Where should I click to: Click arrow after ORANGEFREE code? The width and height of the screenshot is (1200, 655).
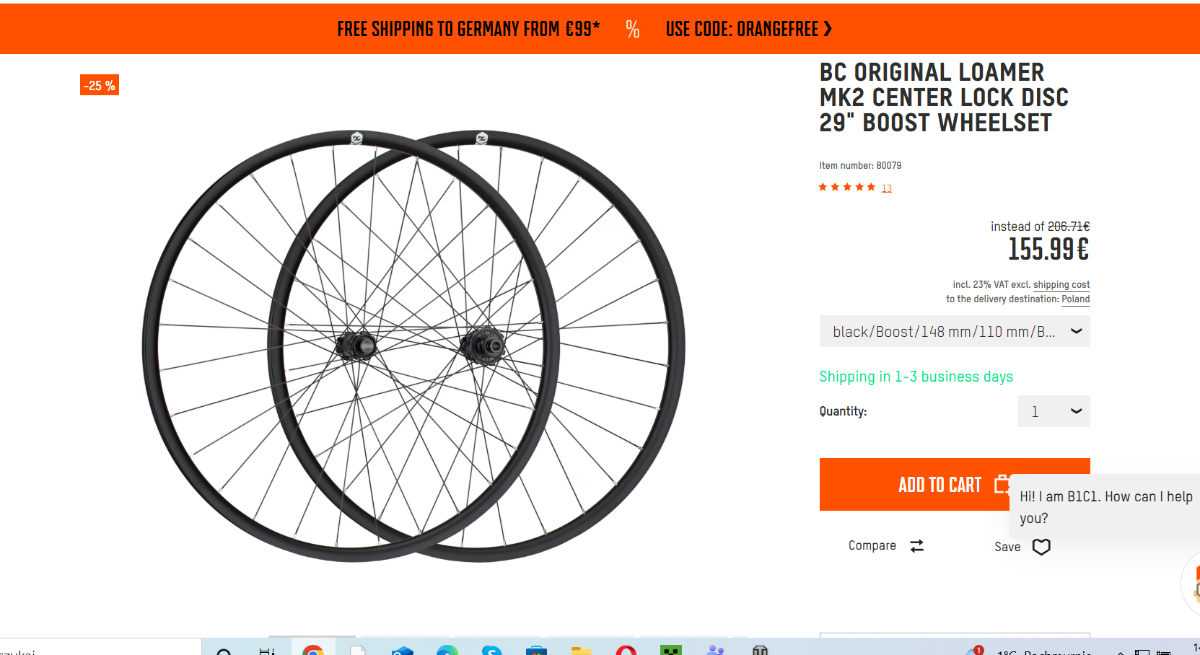click(x=828, y=29)
